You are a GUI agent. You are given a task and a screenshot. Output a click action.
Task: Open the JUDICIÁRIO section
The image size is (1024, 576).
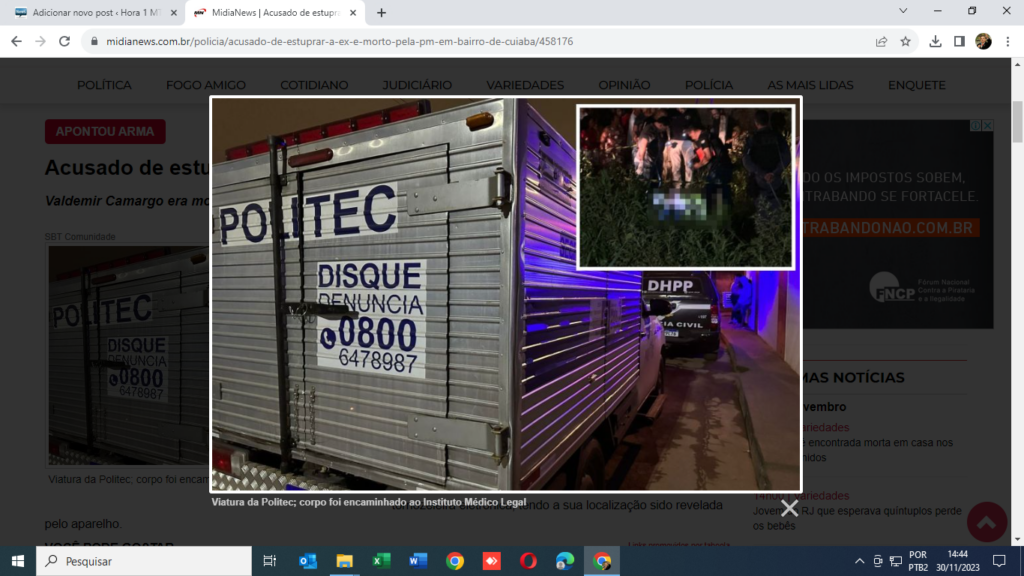tap(417, 85)
